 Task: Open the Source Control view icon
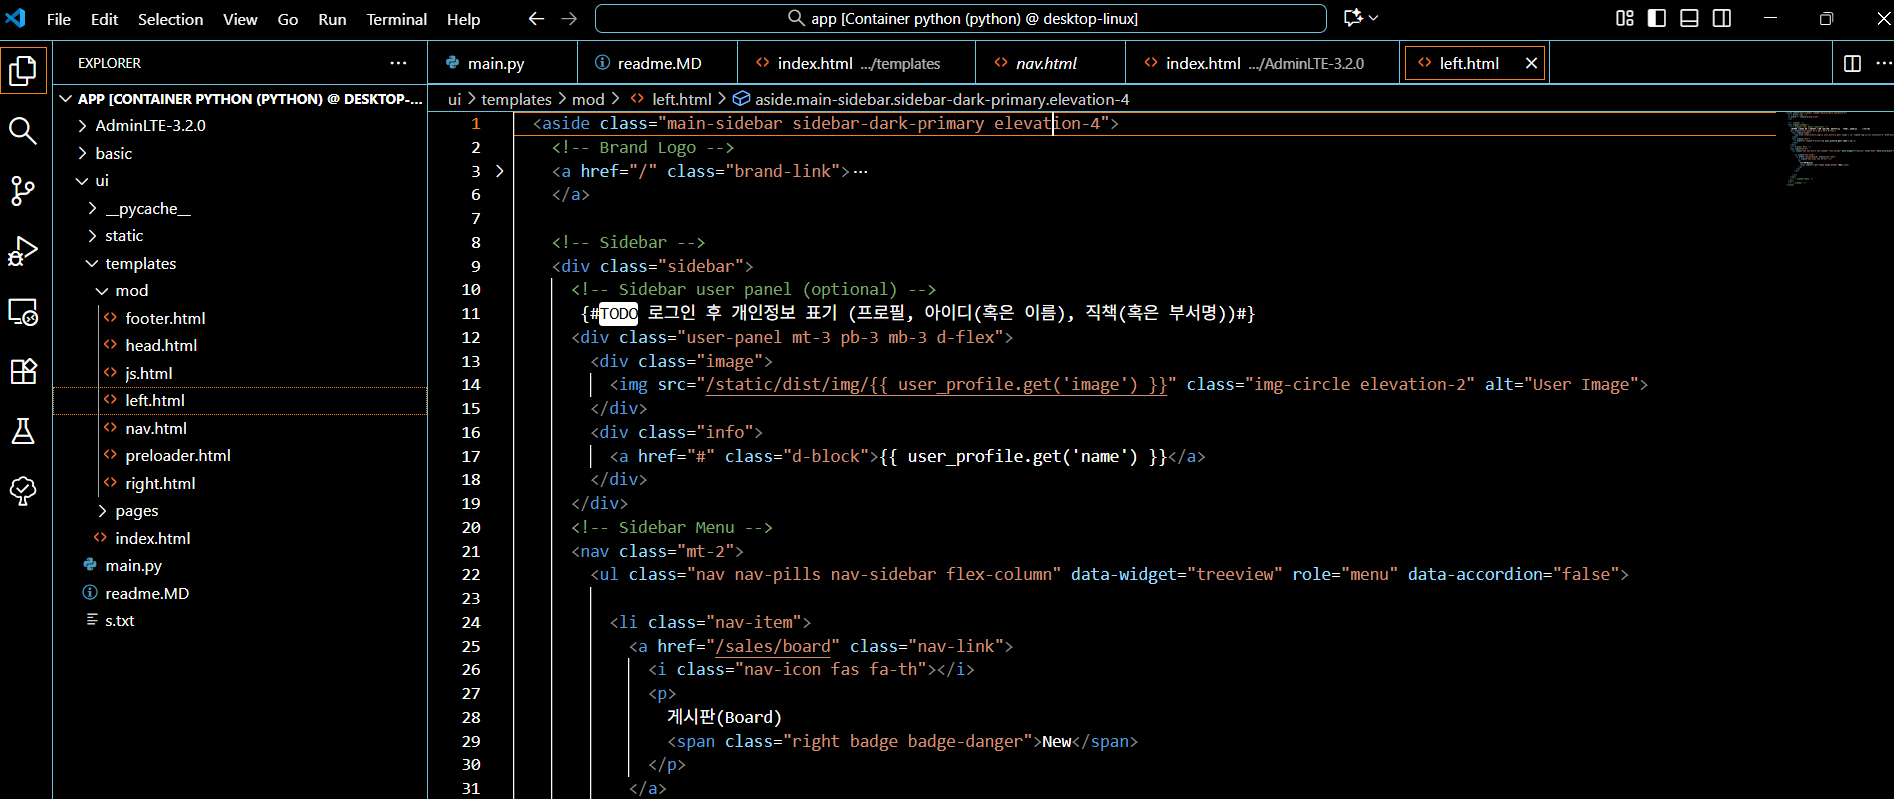pyautogui.click(x=23, y=191)
